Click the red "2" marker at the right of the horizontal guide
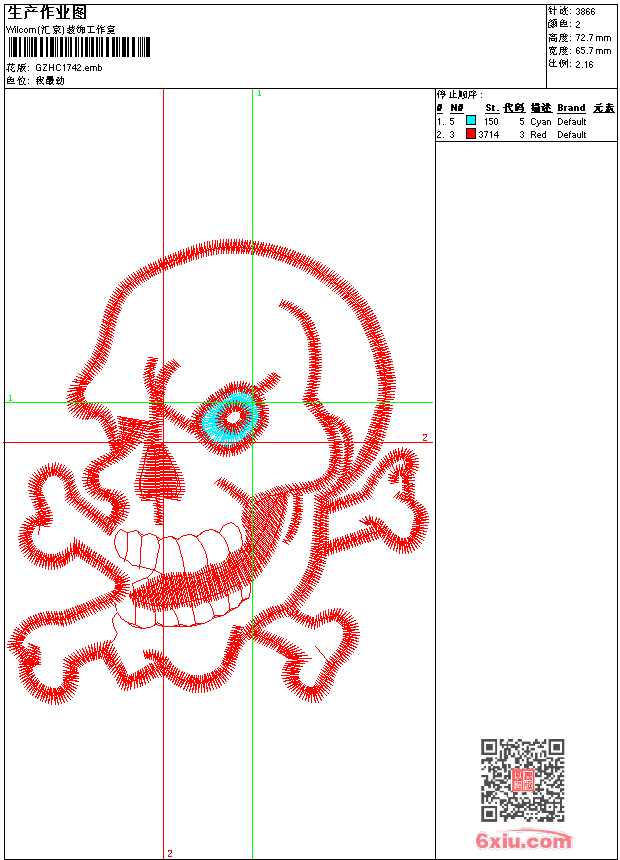Viewport: 620px width, 860px height. pos(425,437)
